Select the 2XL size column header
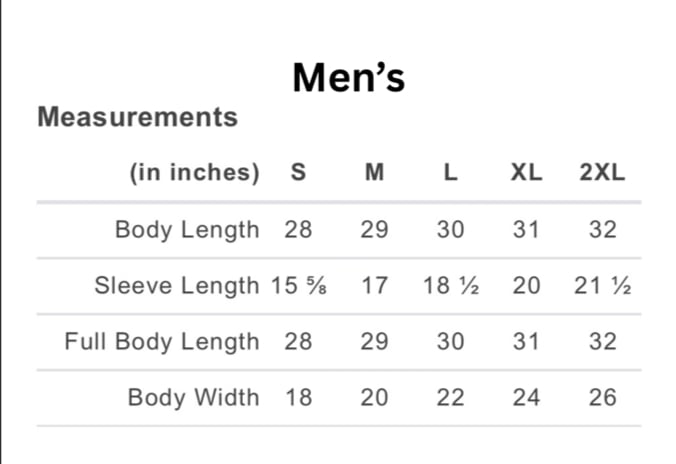676x464 pixels. (602, 172)
